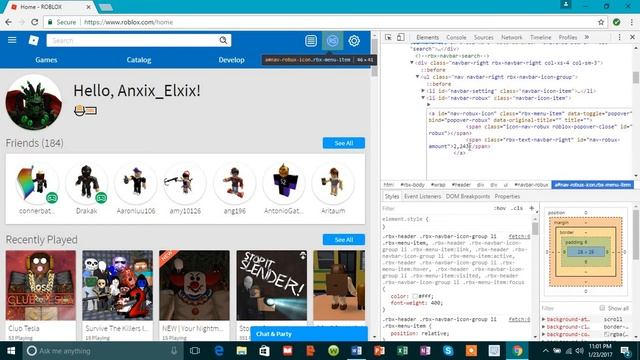640x360 pixels.
Task: Switch to the Console tab
Action: click(x=456, y=37)
